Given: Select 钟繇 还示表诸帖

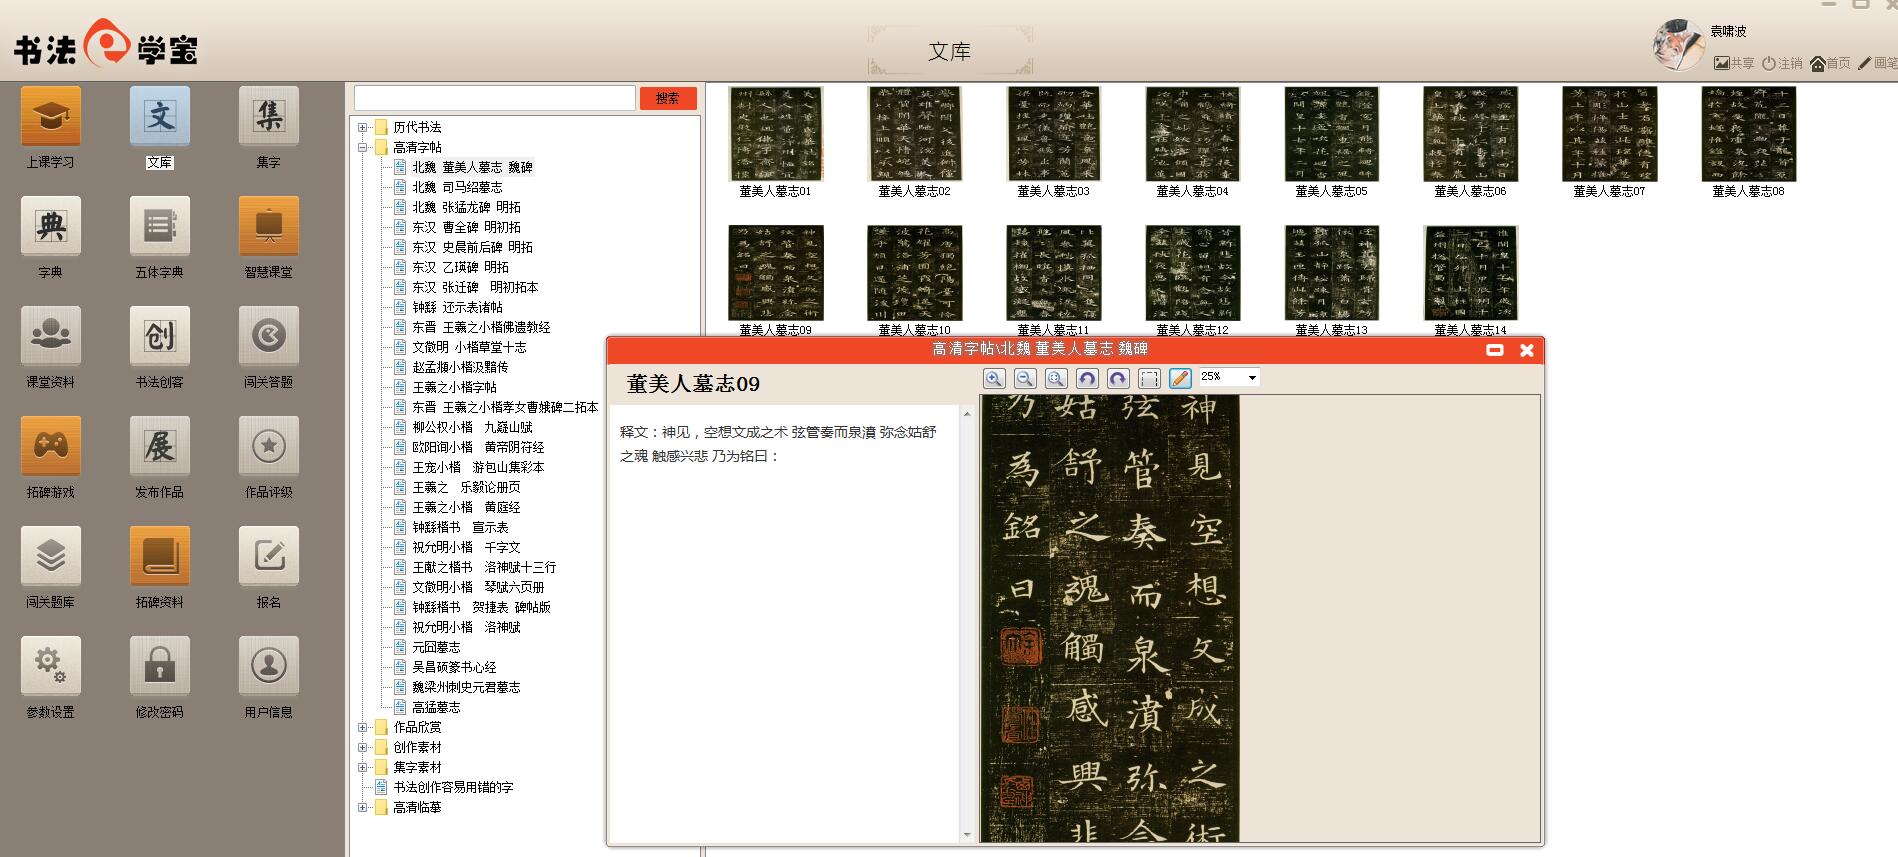Looking at the screenshot, I should pos(457,307).
